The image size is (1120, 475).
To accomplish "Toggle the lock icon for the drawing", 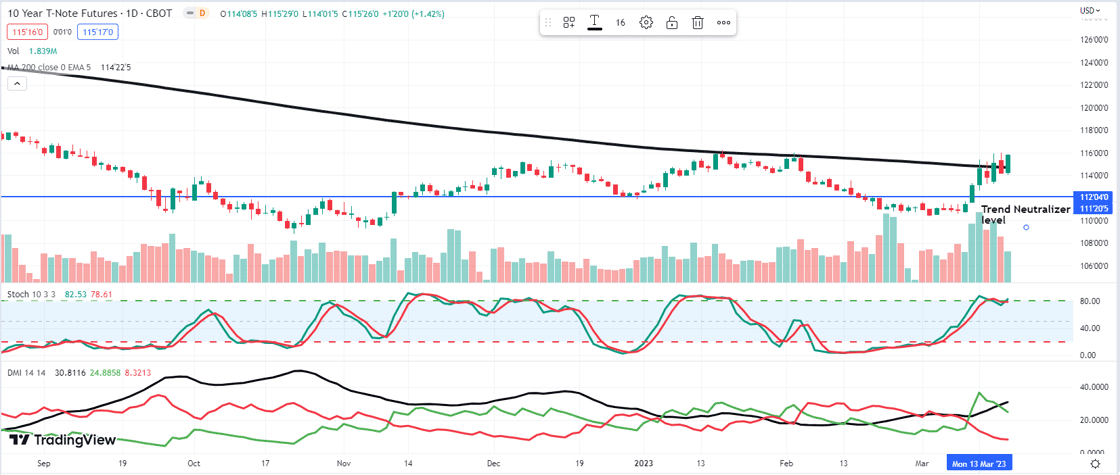I will coord(672,23).
